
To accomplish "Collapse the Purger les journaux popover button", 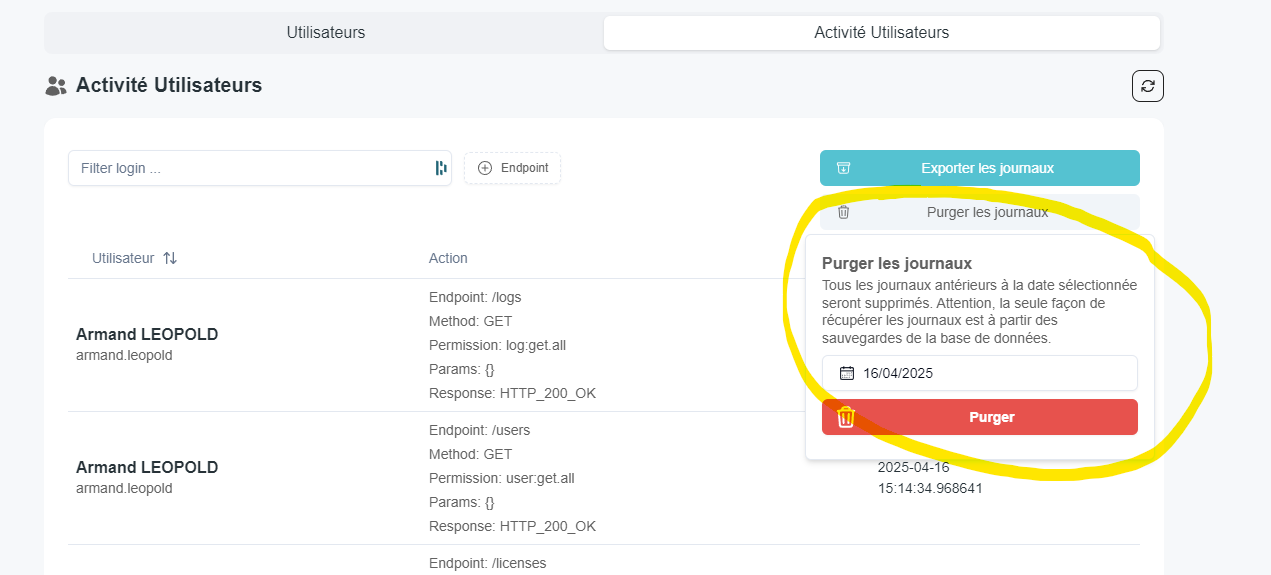I will 979,212.
